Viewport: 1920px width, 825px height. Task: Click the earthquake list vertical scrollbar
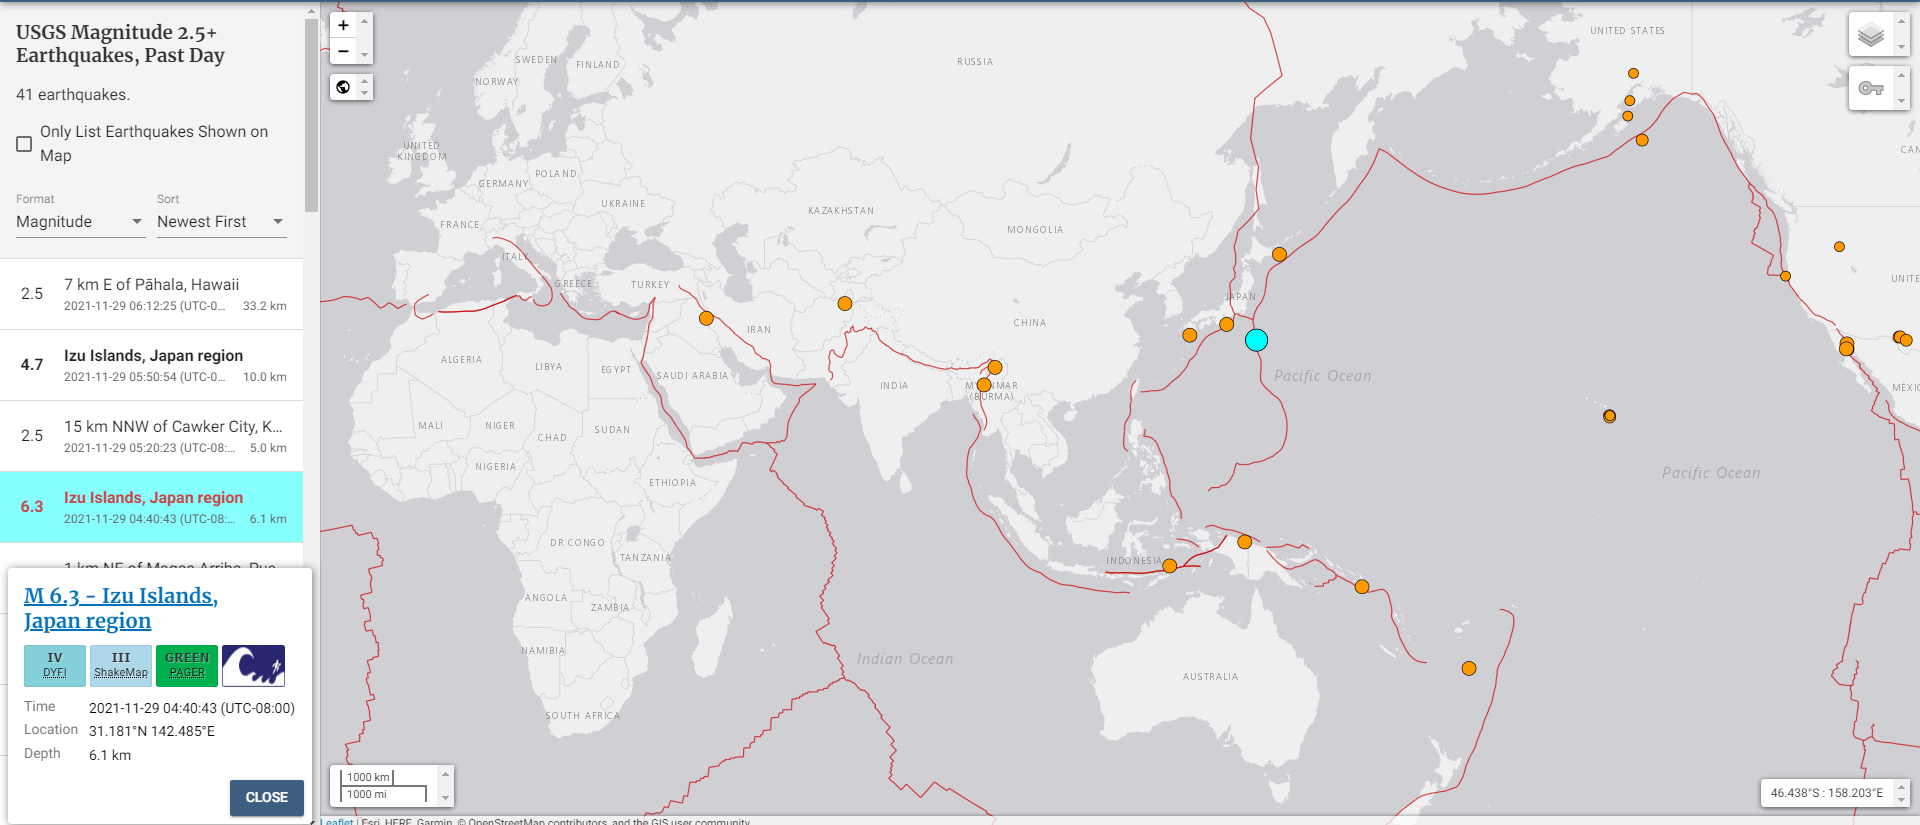point(312,115)
